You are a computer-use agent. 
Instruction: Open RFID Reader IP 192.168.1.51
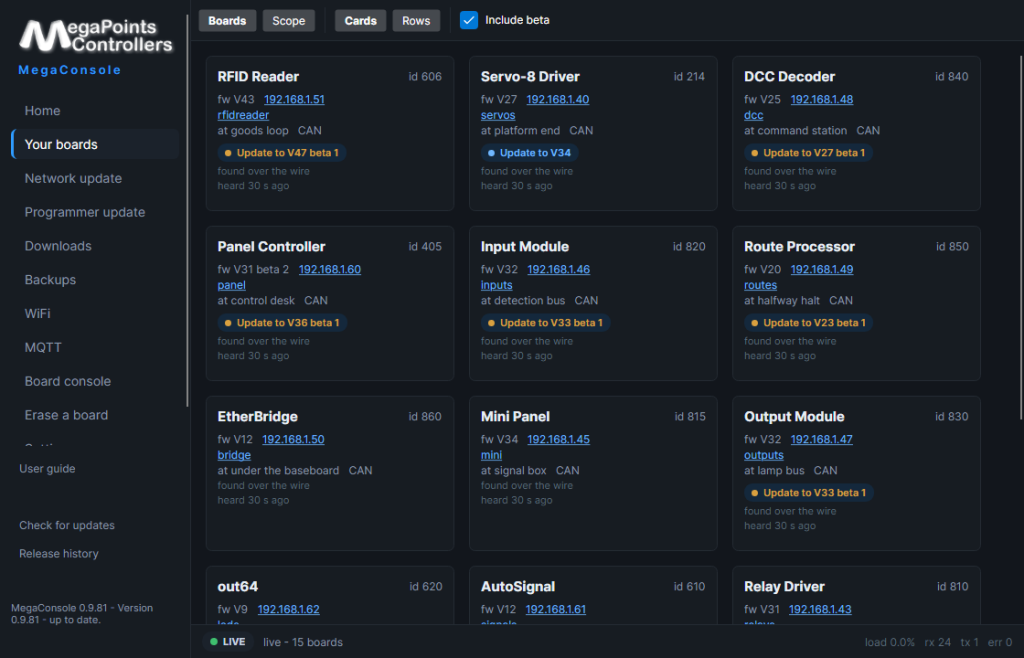pyautogui.click(x=294, y=99)
